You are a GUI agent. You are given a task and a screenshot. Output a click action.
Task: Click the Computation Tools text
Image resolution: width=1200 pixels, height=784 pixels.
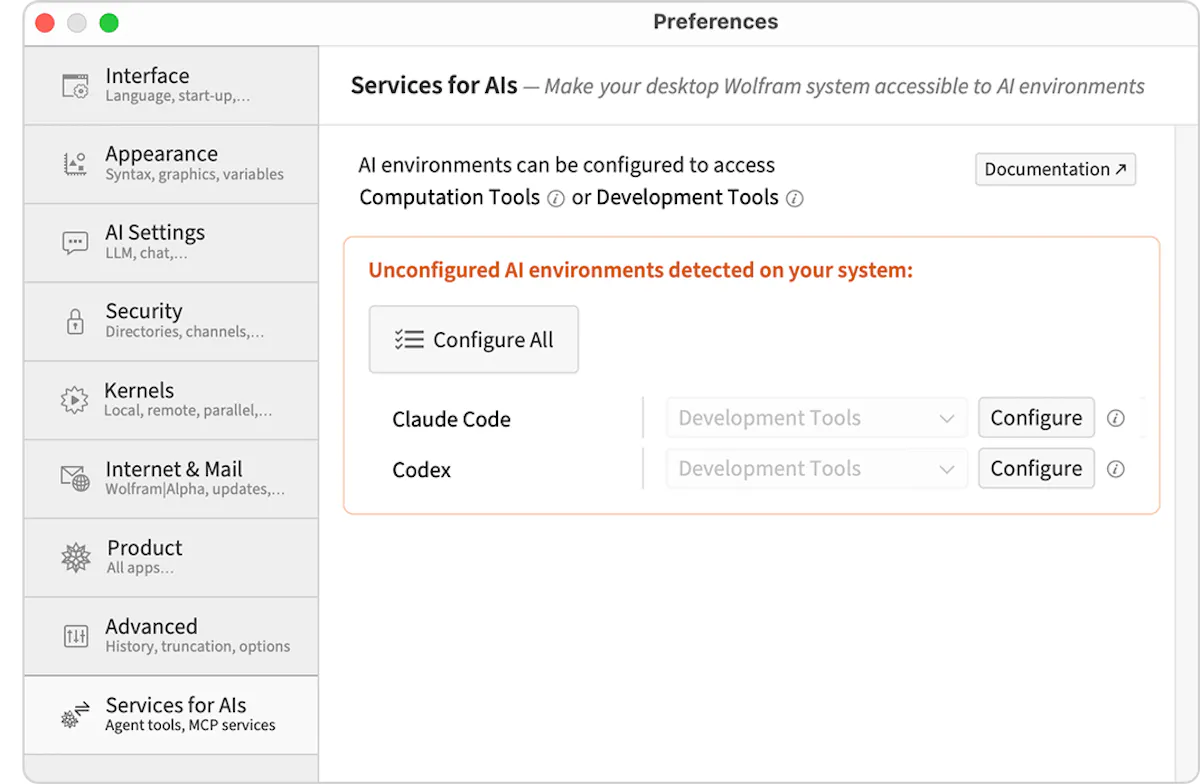[x=450, y=198]
